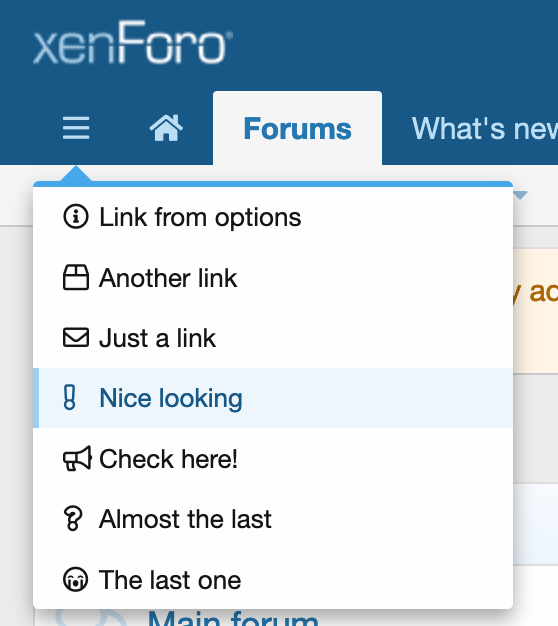The image size is (558, 626).
Task: Open Almost the last entry
Action: click(273, 519)
